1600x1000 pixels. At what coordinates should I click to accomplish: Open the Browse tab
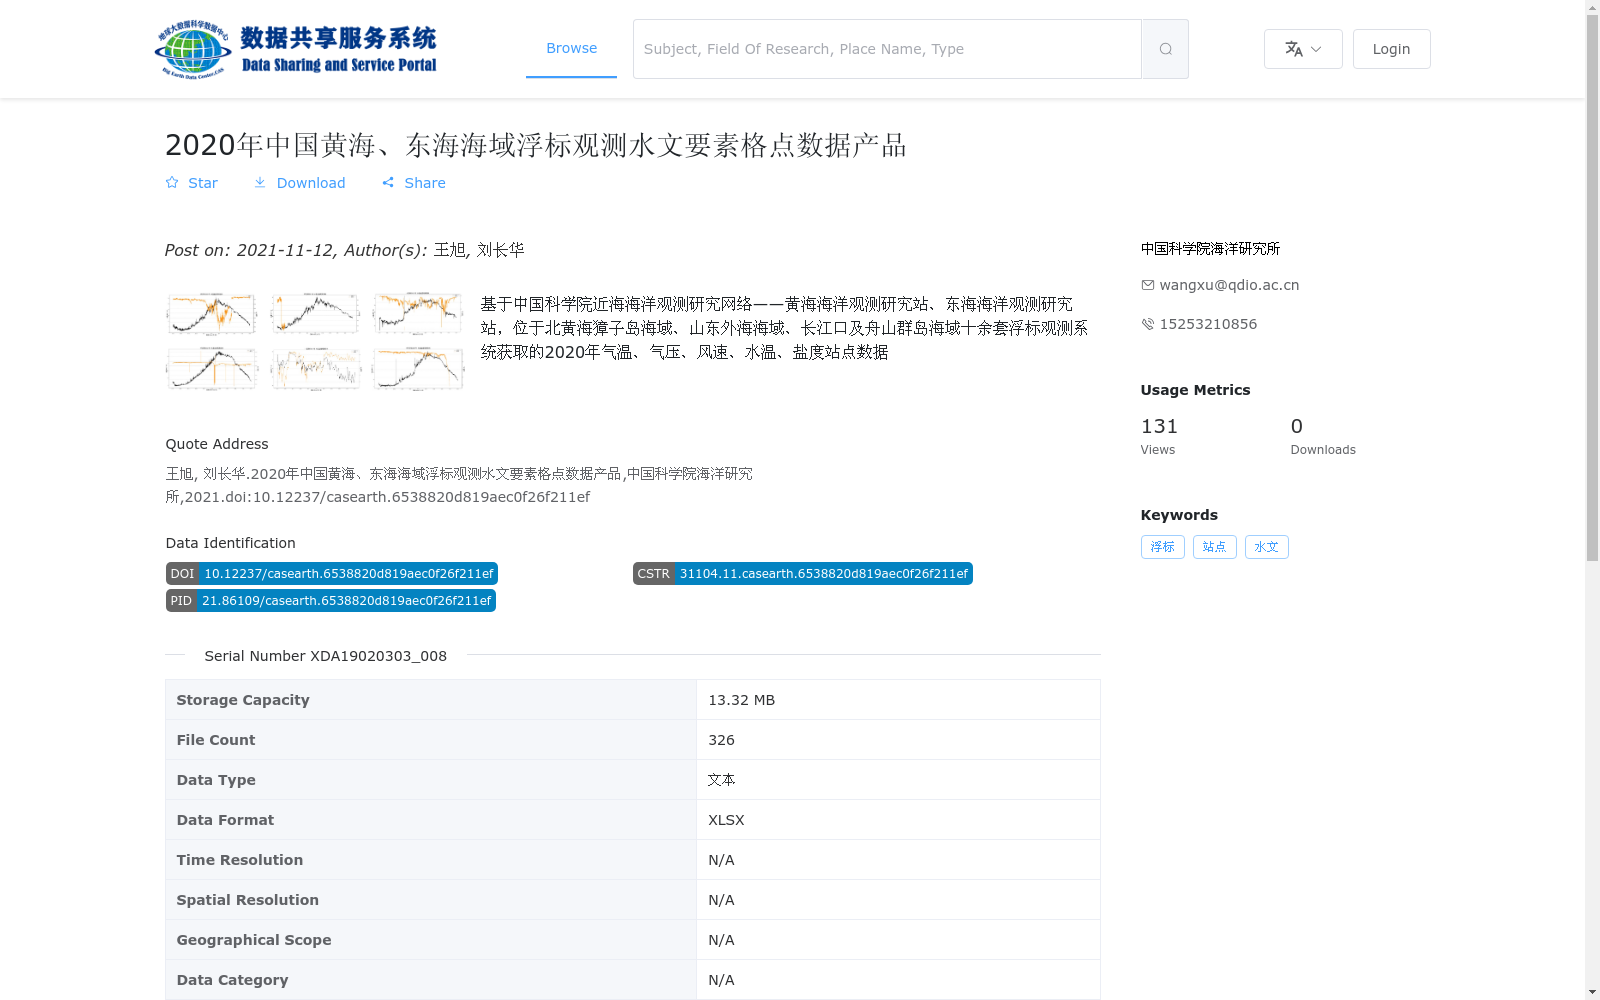point(571,48)
